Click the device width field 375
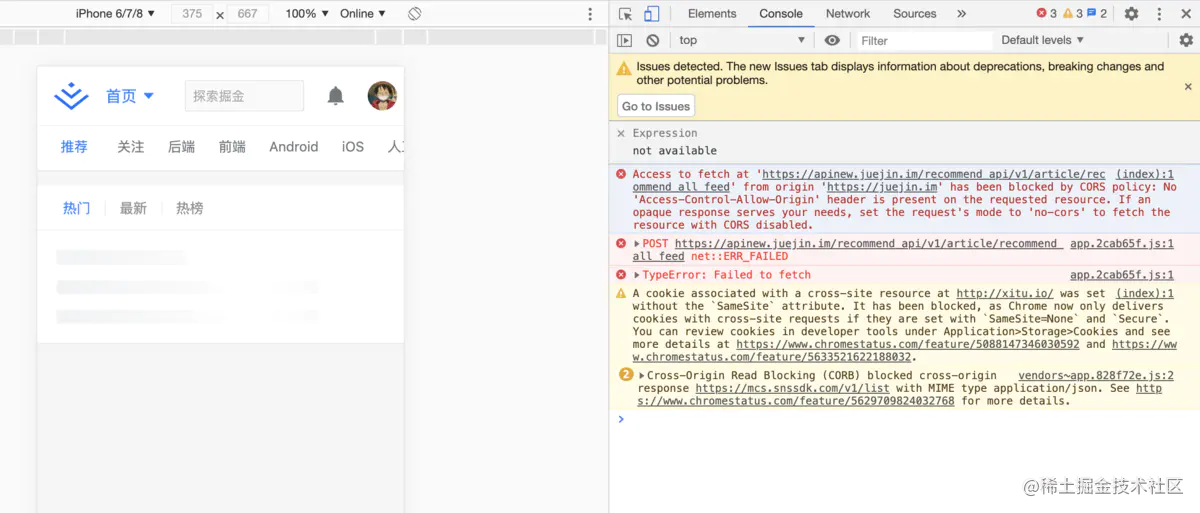The image size is (1200, 513). pyautogui.click(x=192, y=14)
